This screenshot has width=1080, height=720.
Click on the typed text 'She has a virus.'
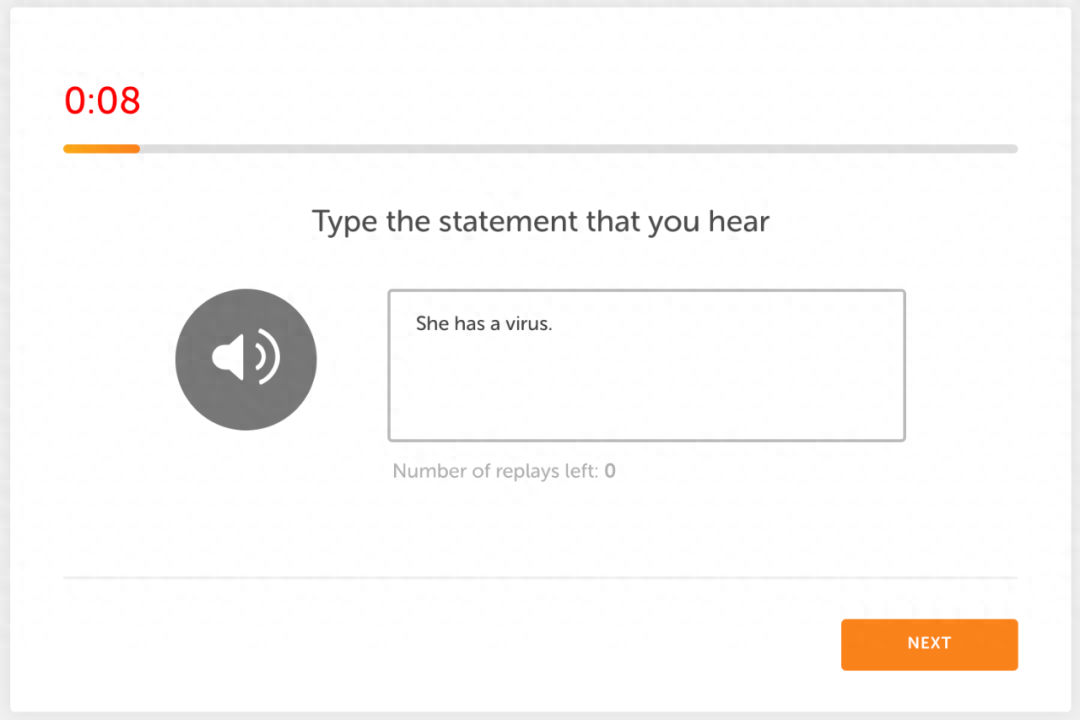tap(484, 324)
